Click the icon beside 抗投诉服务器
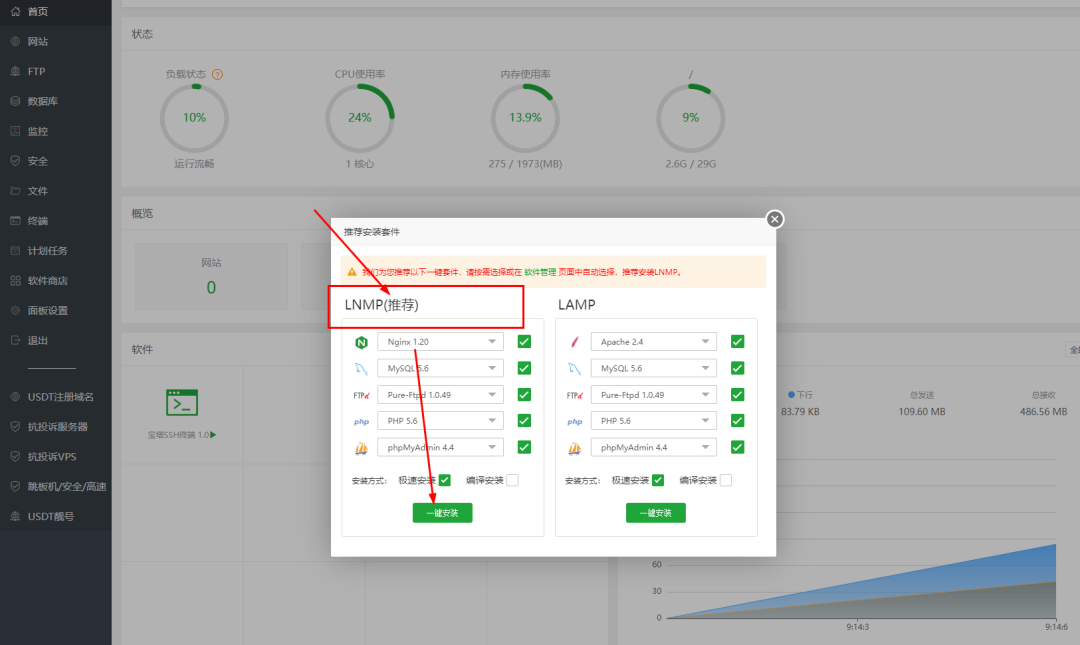This screenshot has height=645, width=1080. (x=15, y=427)
